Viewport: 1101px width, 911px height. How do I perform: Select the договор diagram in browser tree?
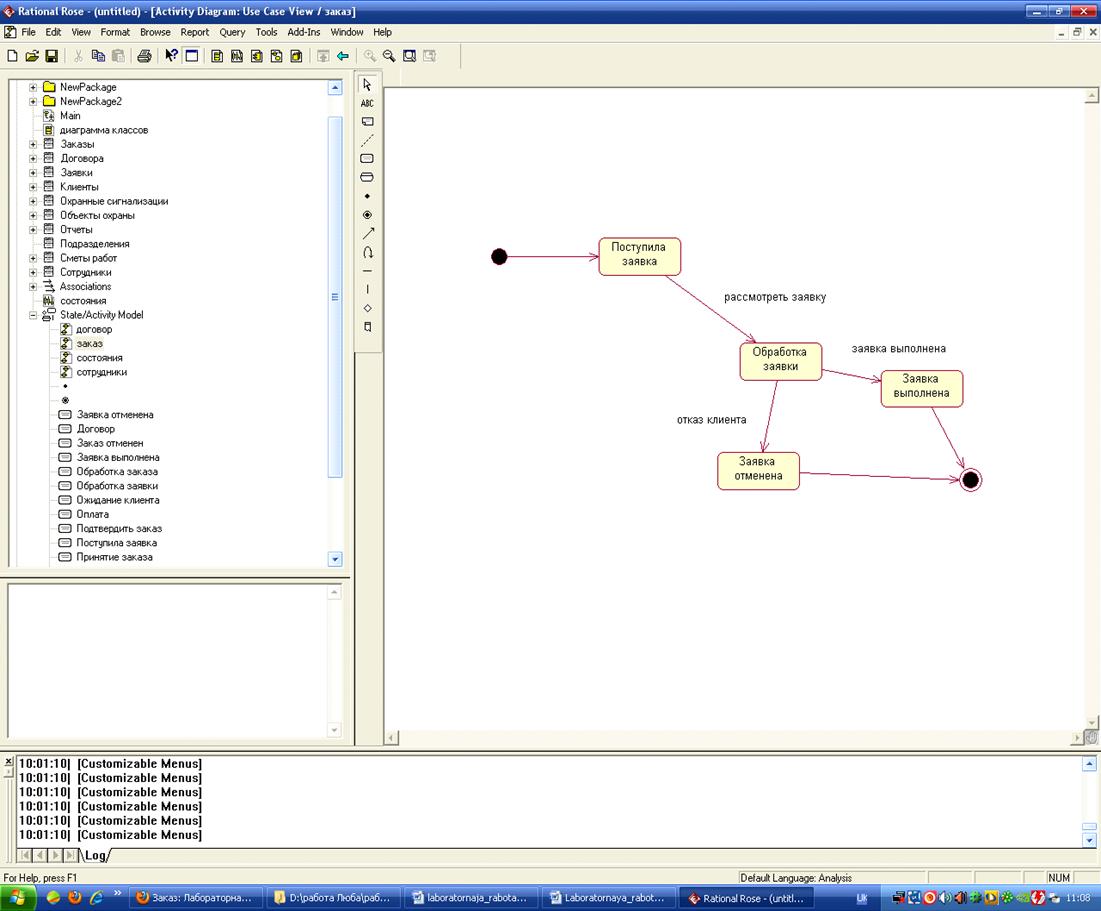94,329
